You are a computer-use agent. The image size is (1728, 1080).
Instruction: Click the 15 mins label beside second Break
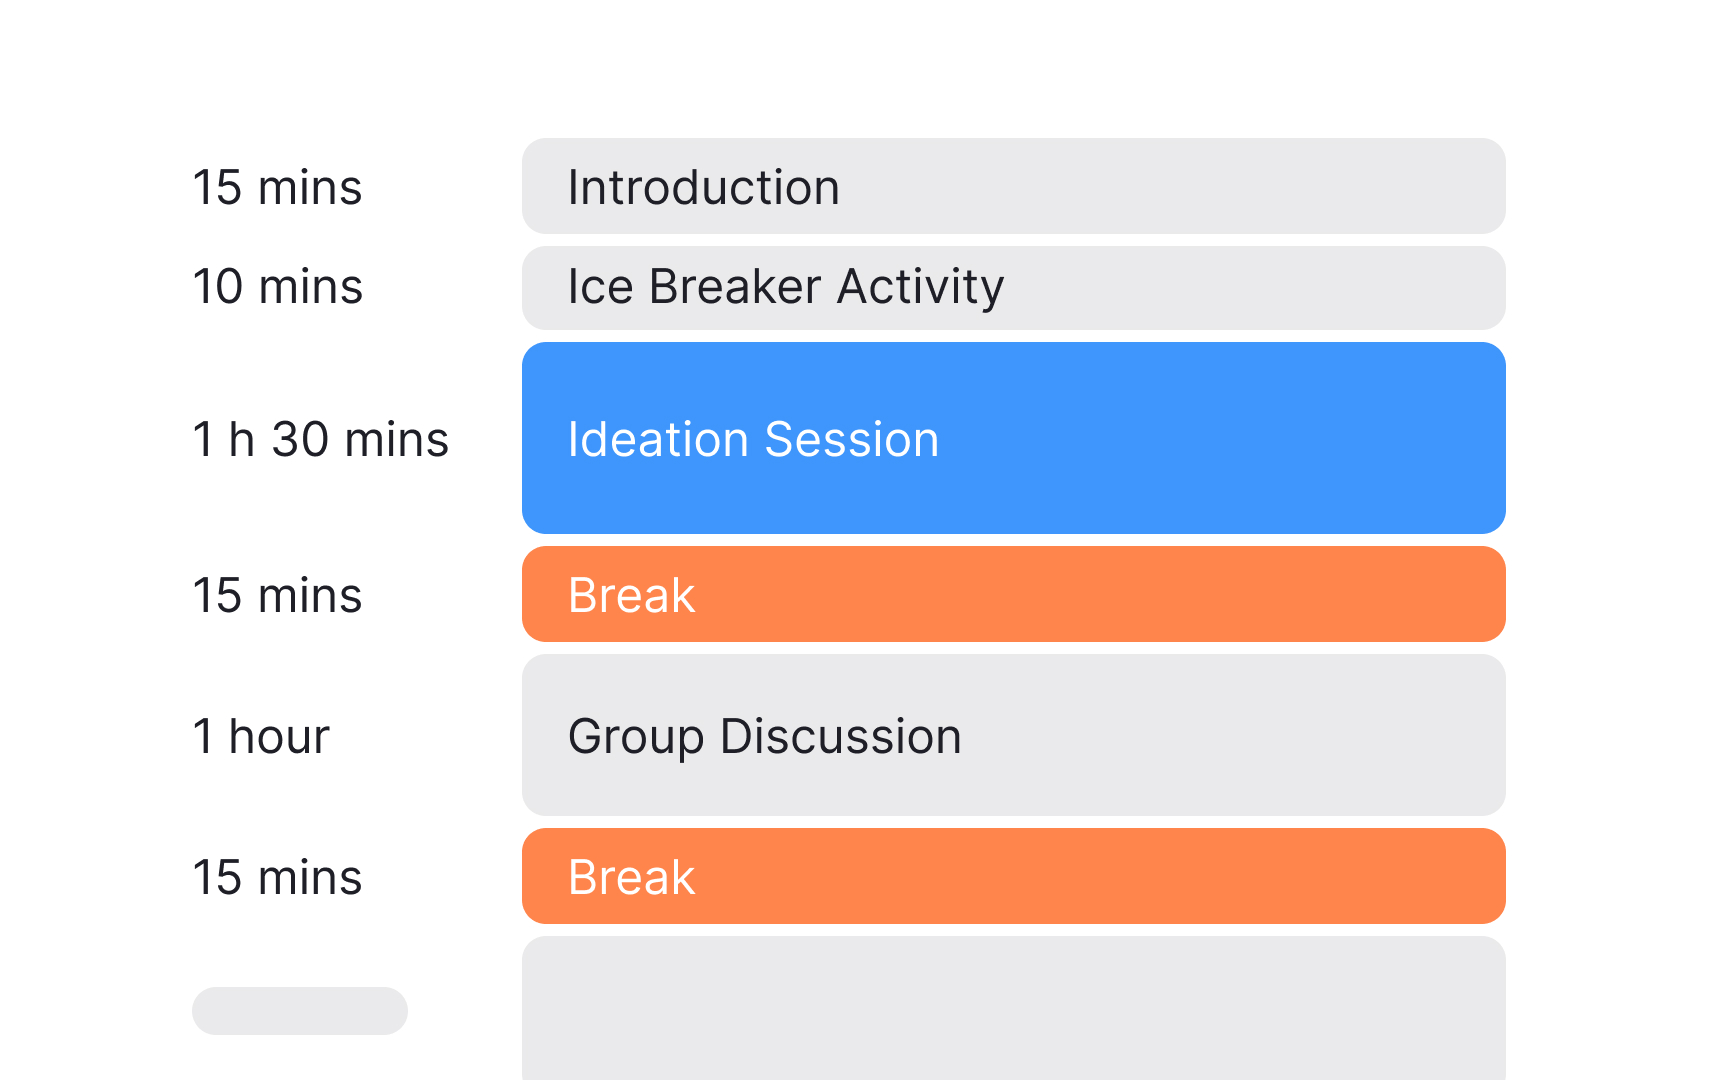click(277, 877)
